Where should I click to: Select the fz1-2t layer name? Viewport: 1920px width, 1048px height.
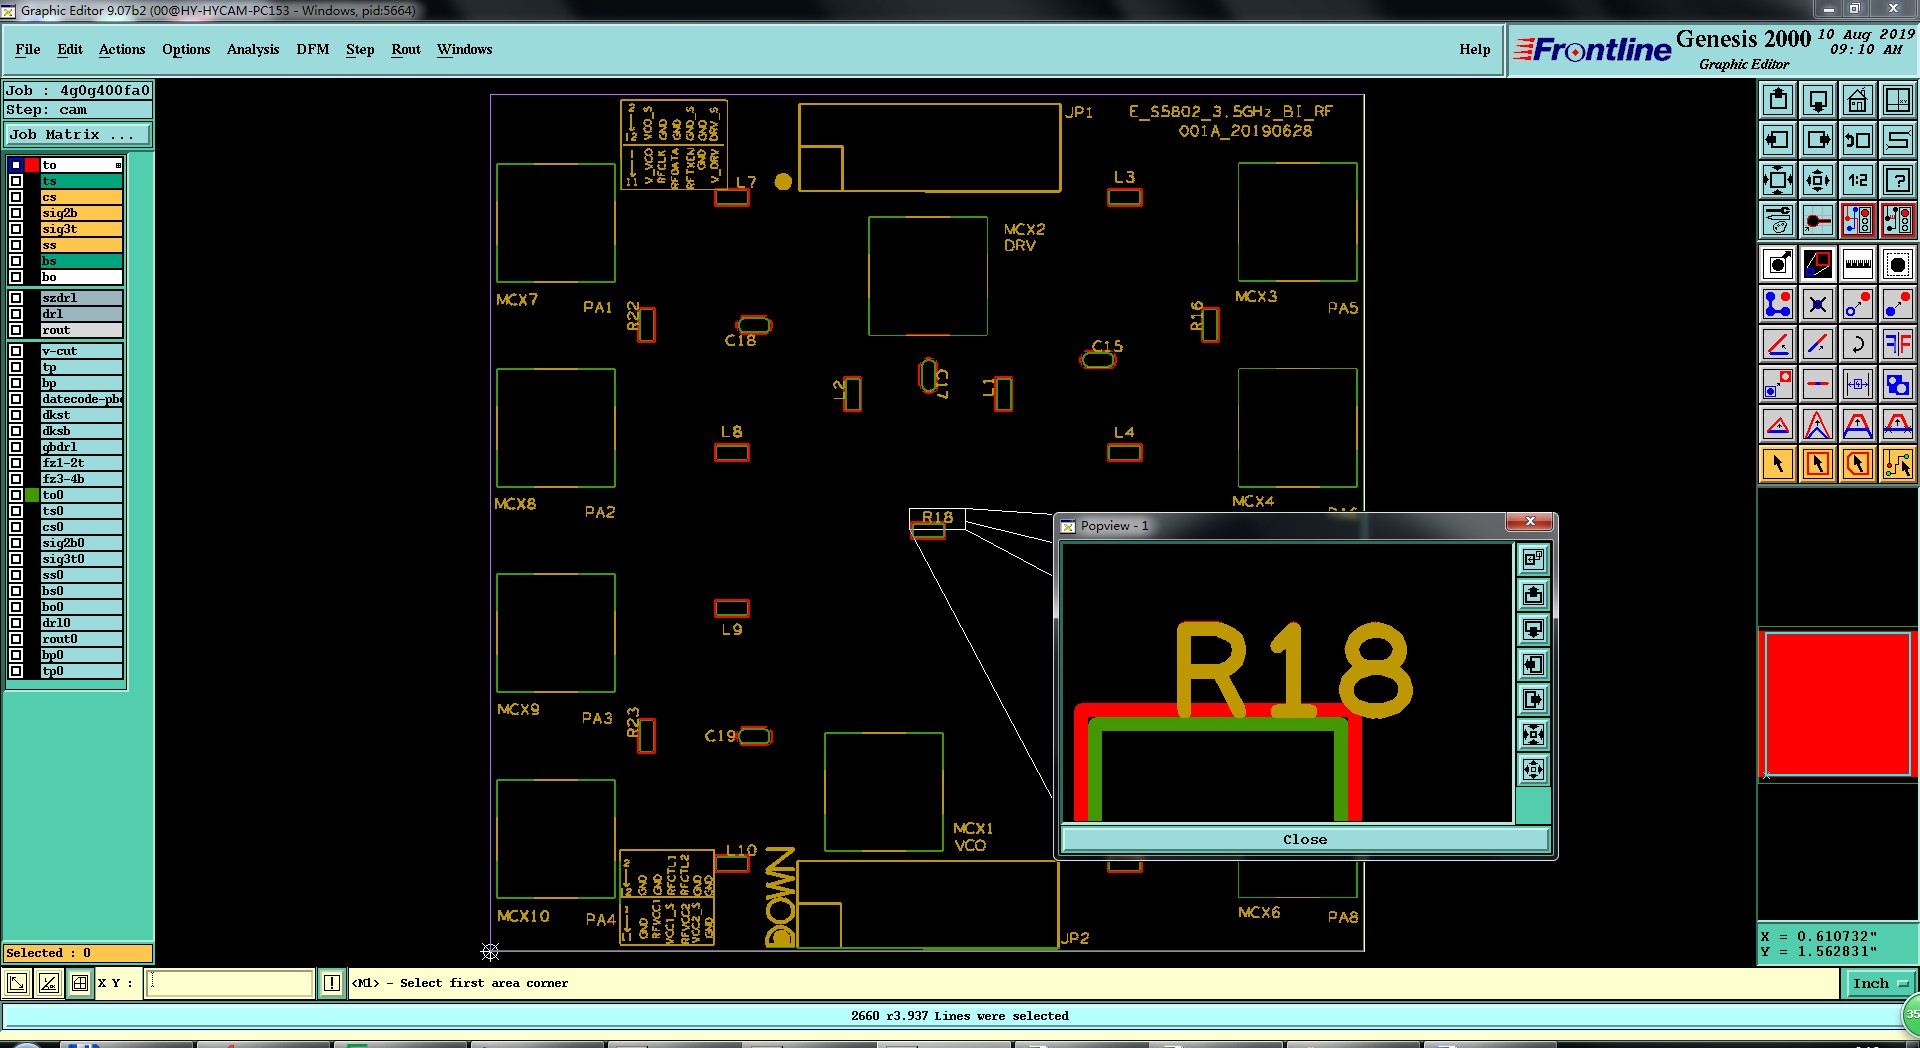(81, 463)
